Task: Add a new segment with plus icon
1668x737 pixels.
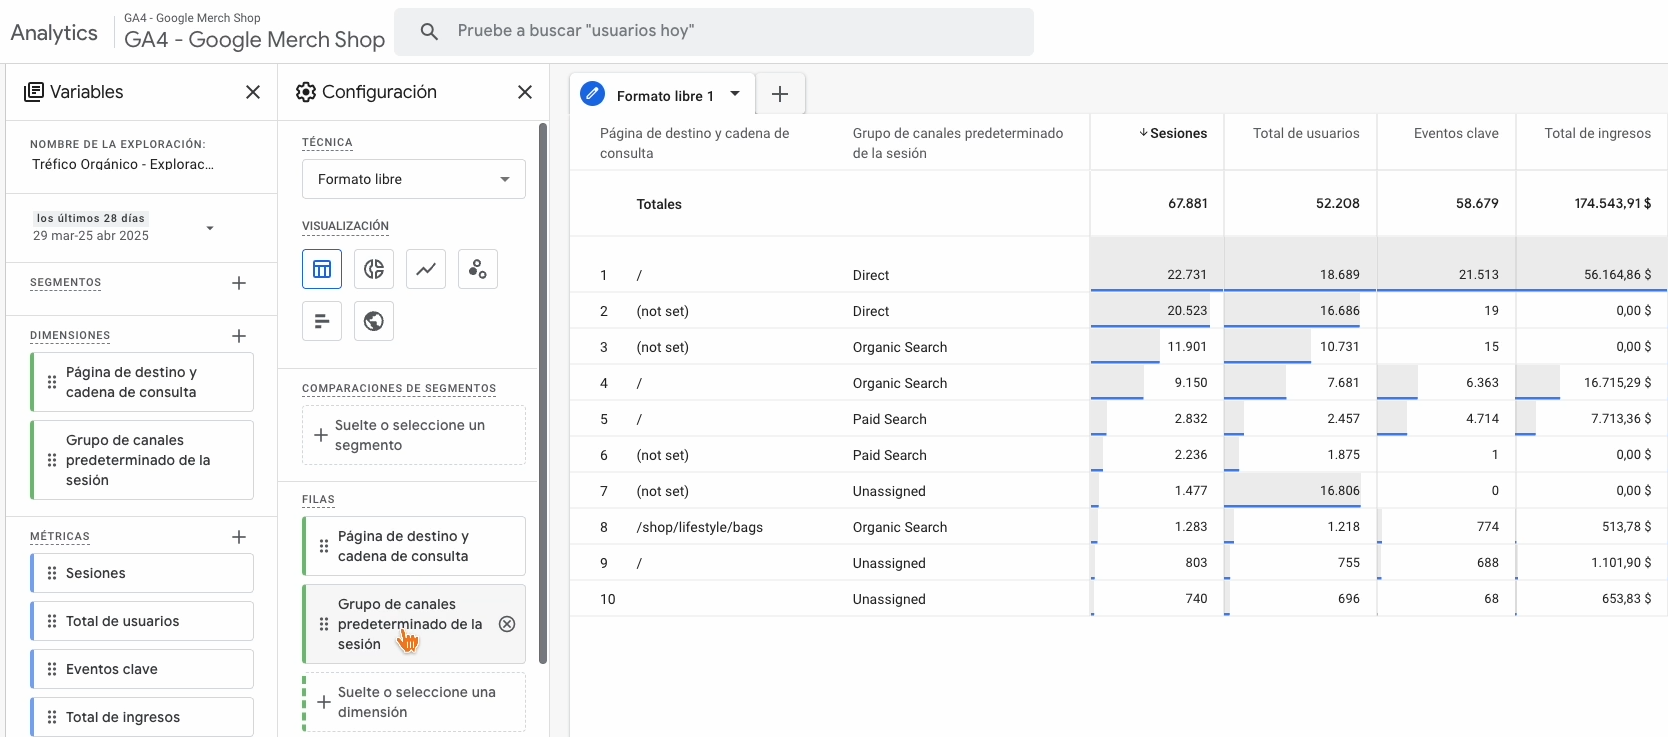Action: [239, 283]
